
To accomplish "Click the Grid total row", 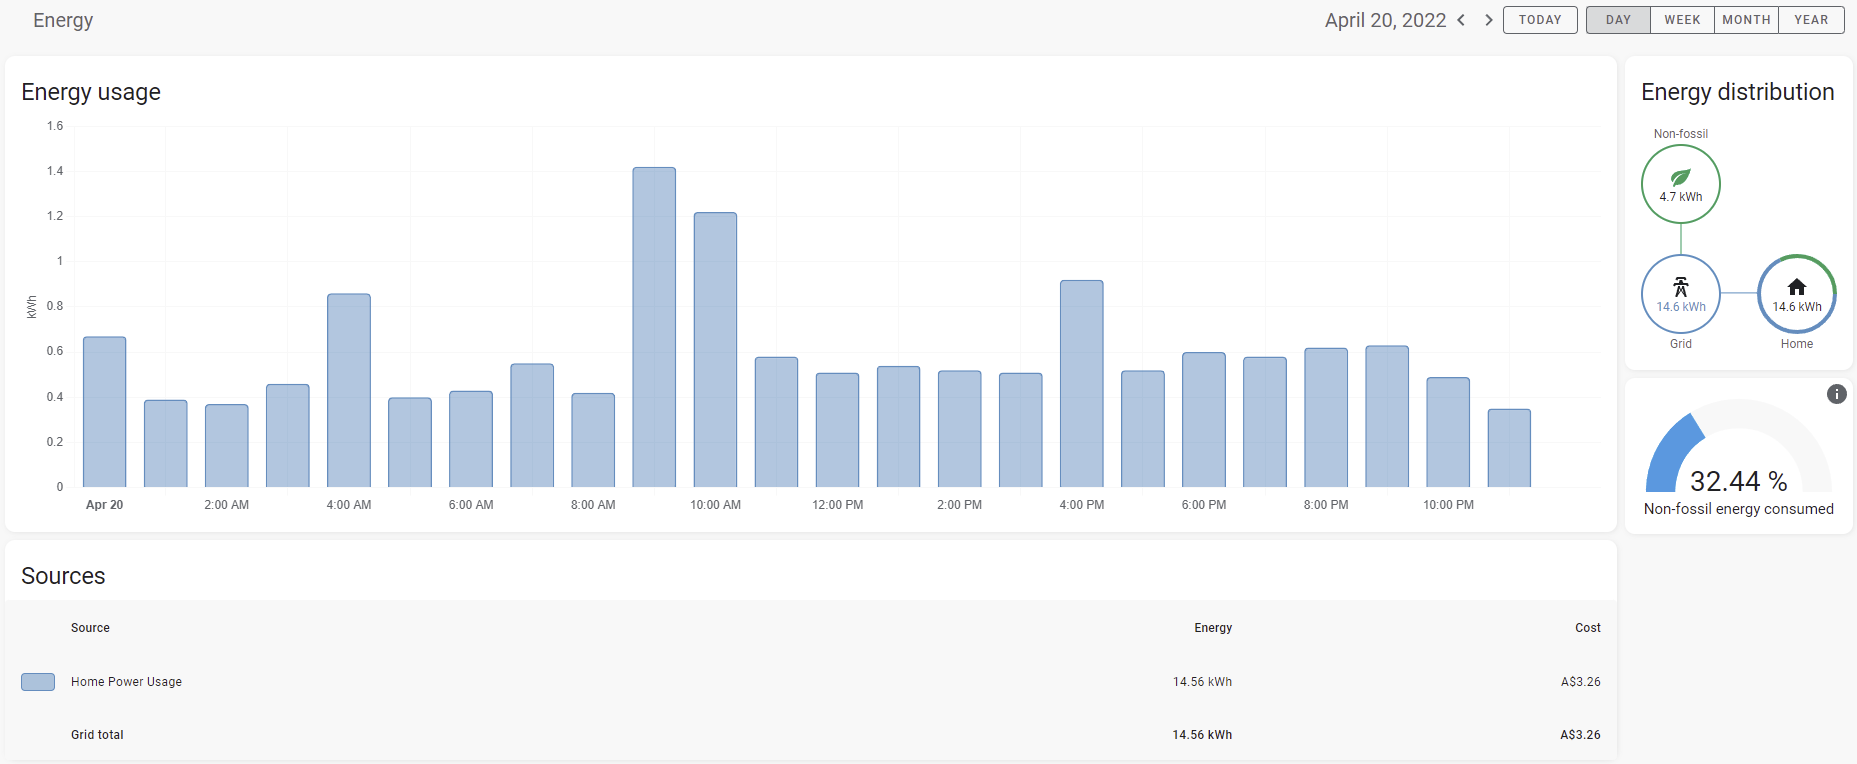I will coord(811,735).
